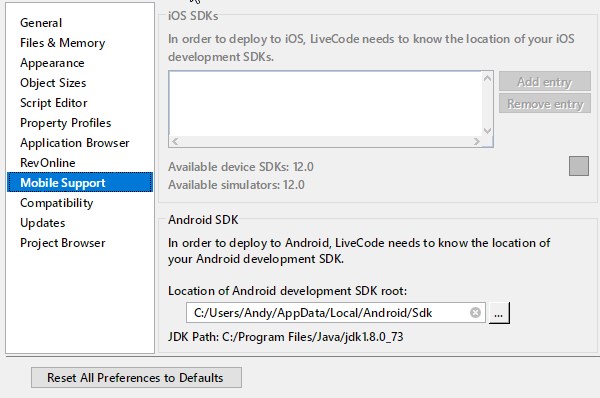The image size is (600, 398).
Task: Click Add entry for iOS SDKs
Action: pos(545,82)
